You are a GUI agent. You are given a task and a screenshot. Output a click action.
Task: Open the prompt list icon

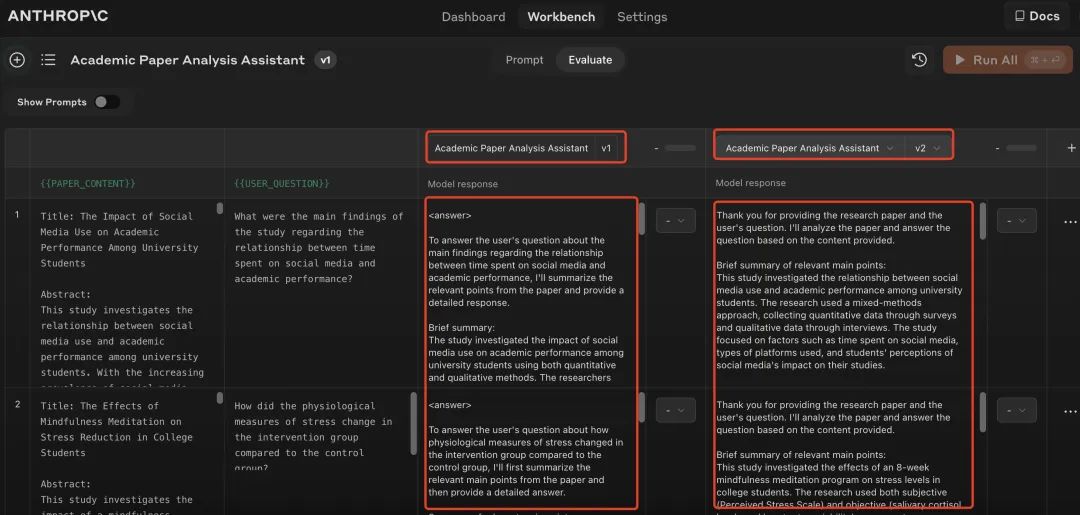(x=48, y=60)
